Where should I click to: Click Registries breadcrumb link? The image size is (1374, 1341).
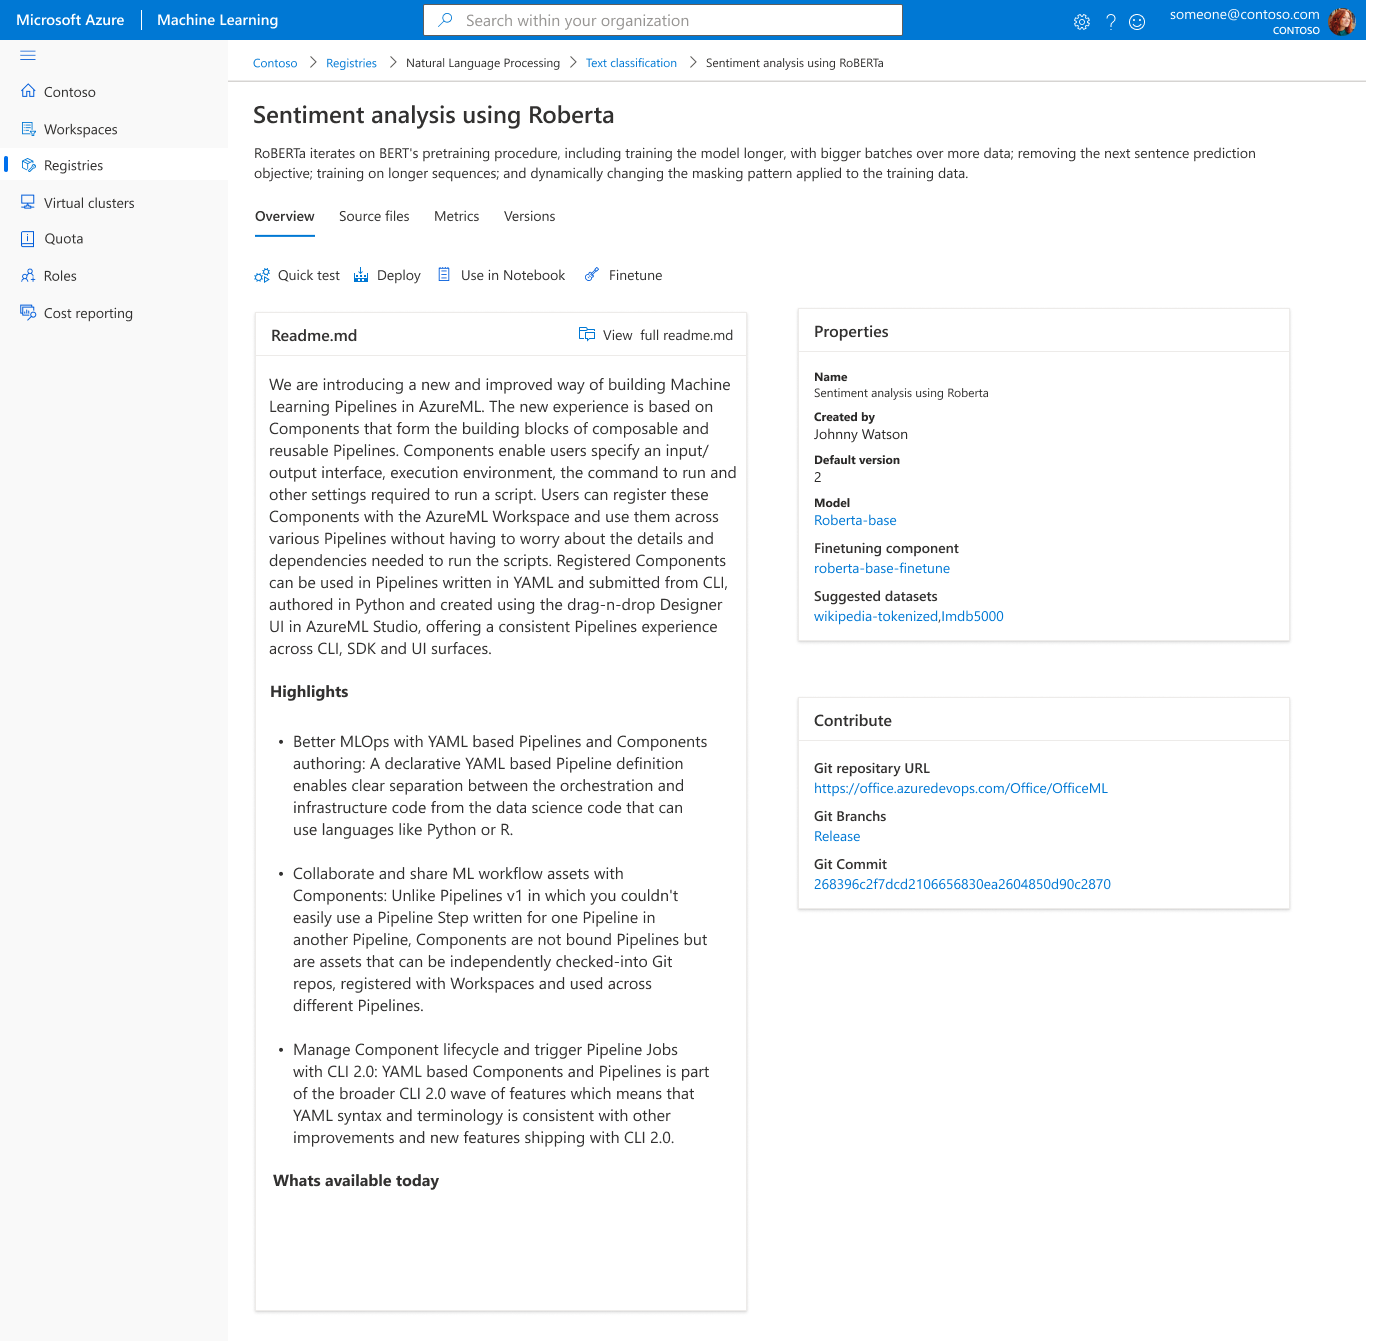pyautogui.click(x=351, y=63)
